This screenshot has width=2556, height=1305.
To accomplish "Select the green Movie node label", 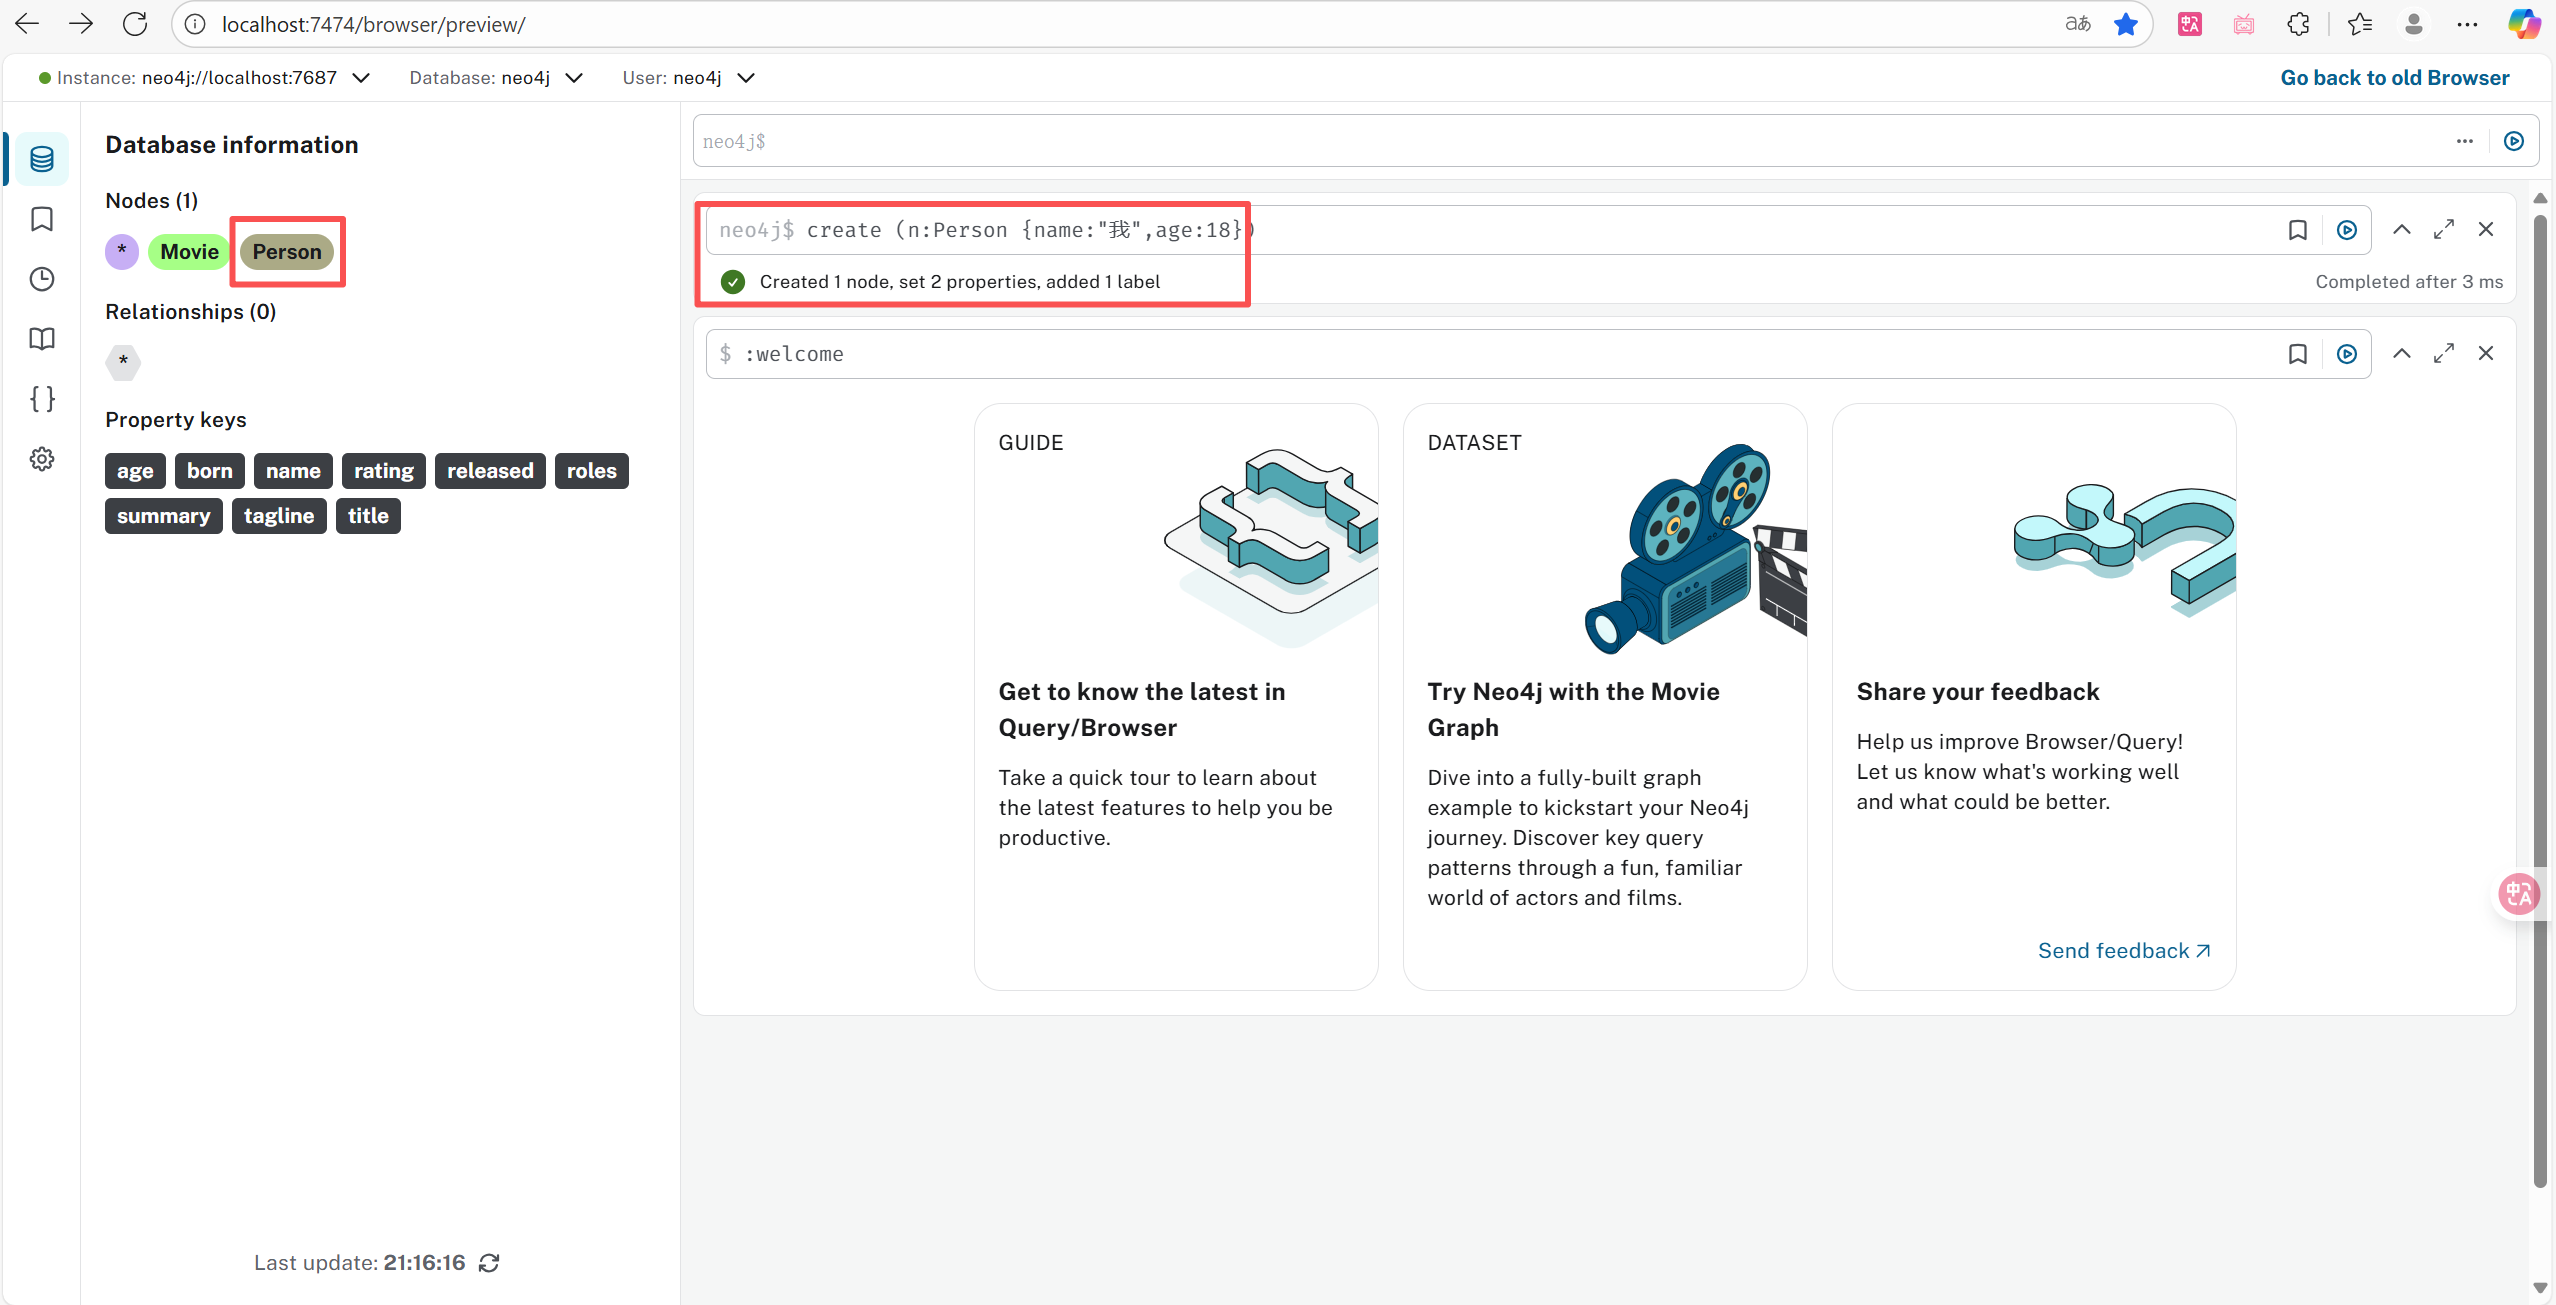I will pos(189,252).
